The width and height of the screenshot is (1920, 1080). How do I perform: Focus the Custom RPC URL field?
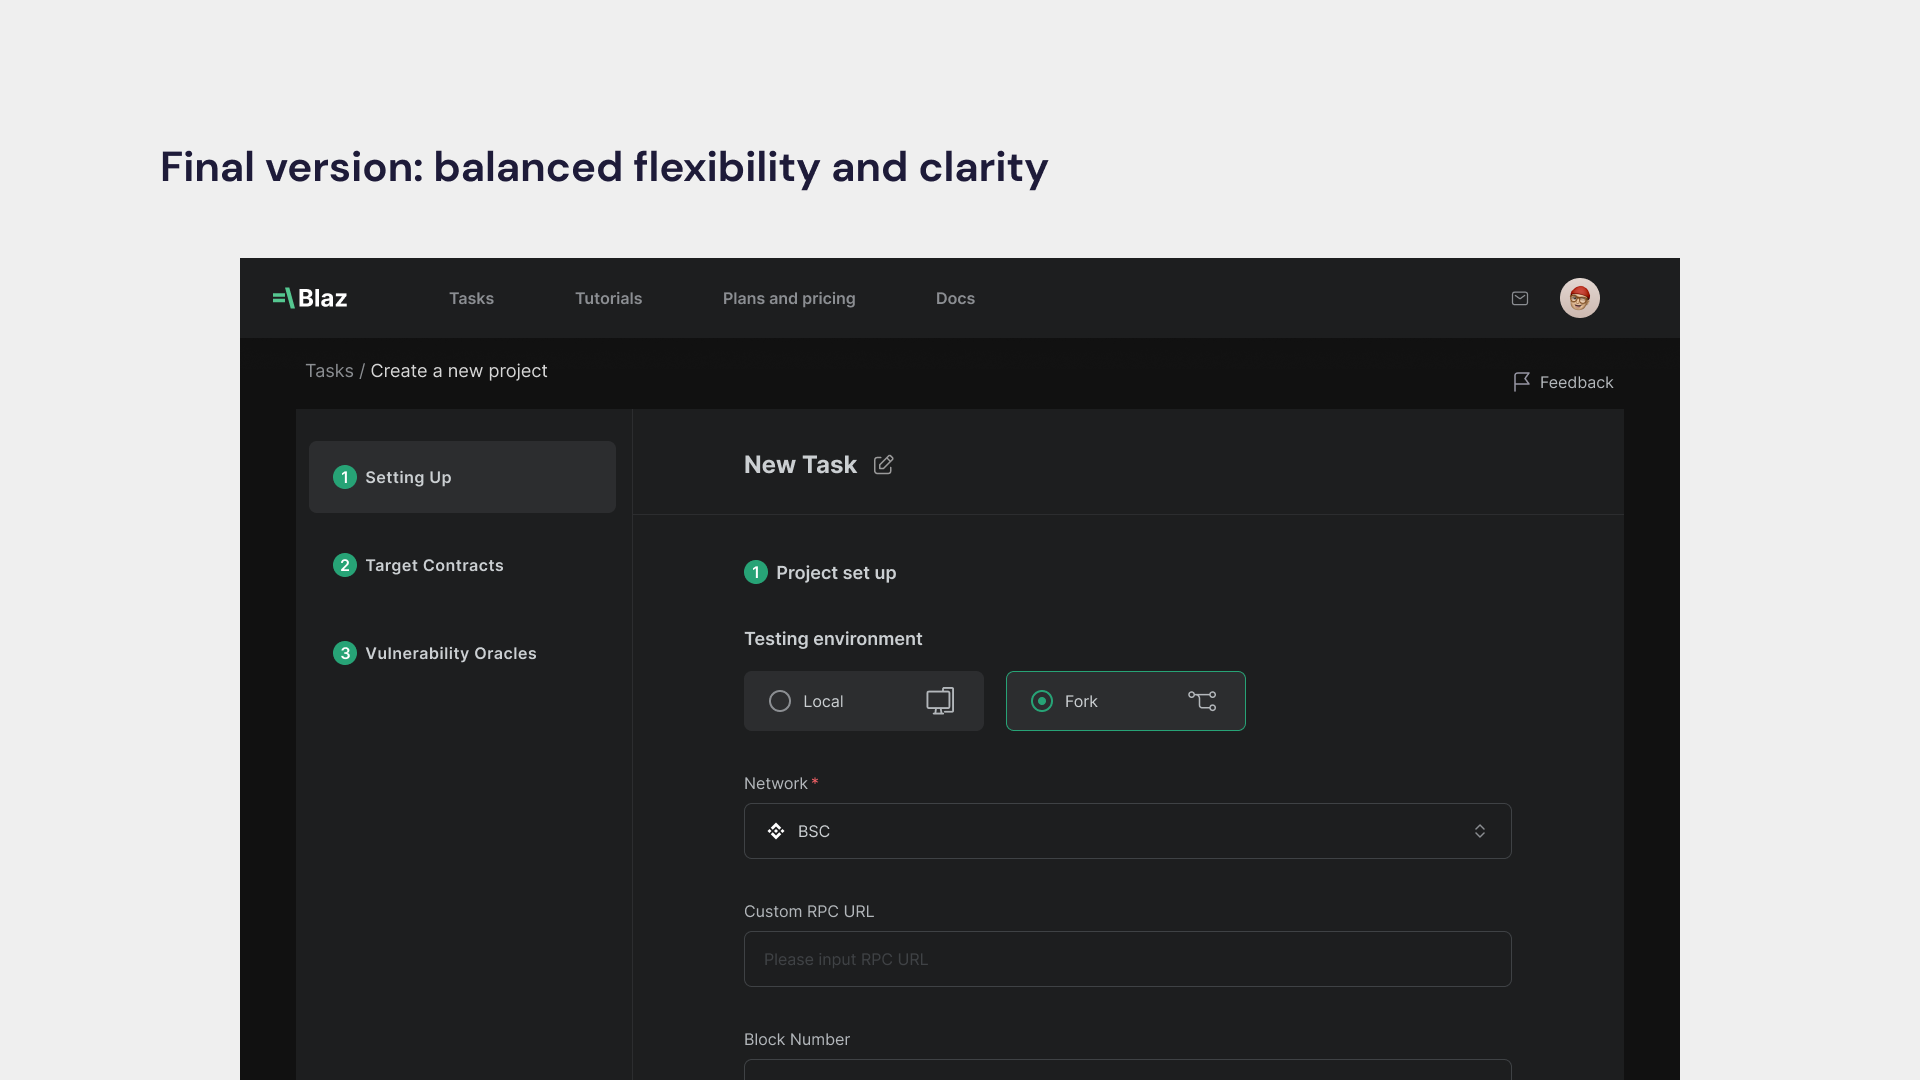click(1126, 959)
